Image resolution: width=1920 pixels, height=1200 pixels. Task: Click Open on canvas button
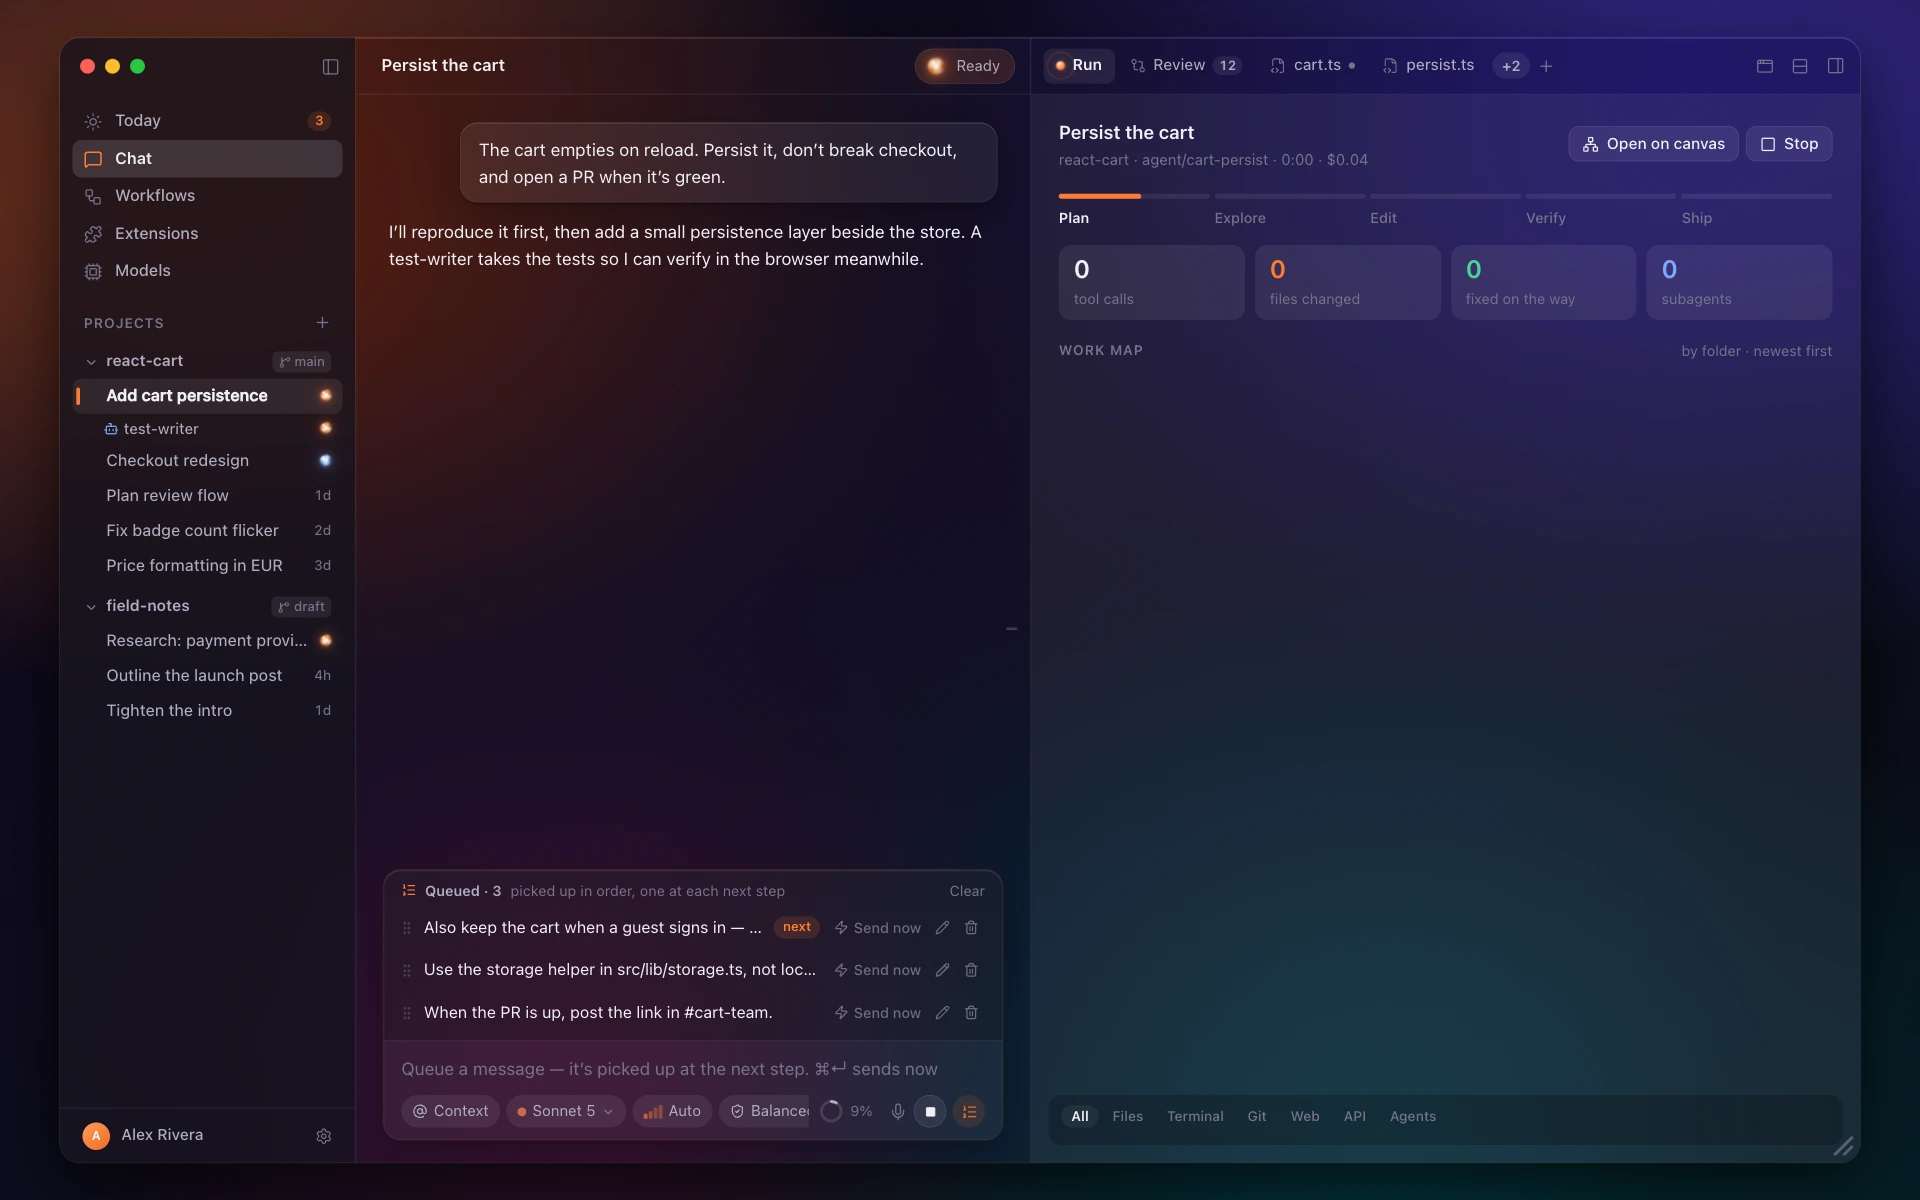click(x=1653, y=144)
